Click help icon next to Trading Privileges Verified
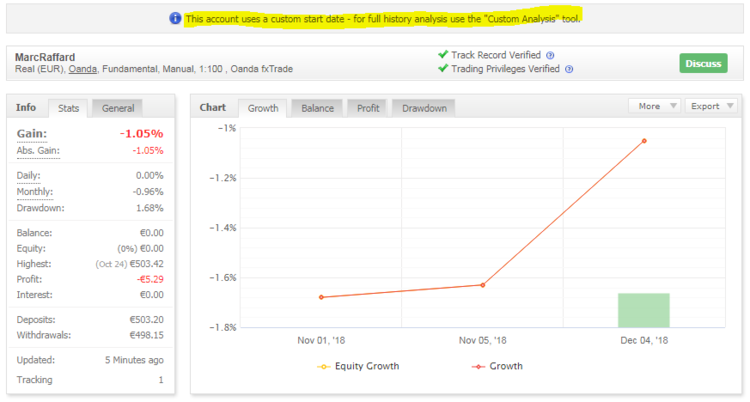Screen dimensions: 750x402 click(569, 69)
